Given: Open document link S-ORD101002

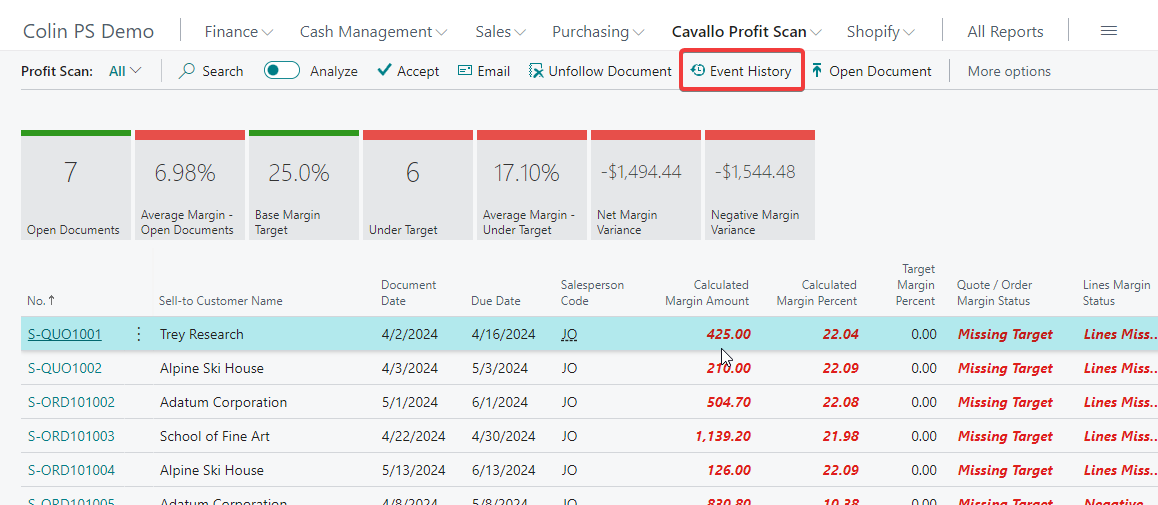Looking at the screenshot, I should [x=71, y=402].
